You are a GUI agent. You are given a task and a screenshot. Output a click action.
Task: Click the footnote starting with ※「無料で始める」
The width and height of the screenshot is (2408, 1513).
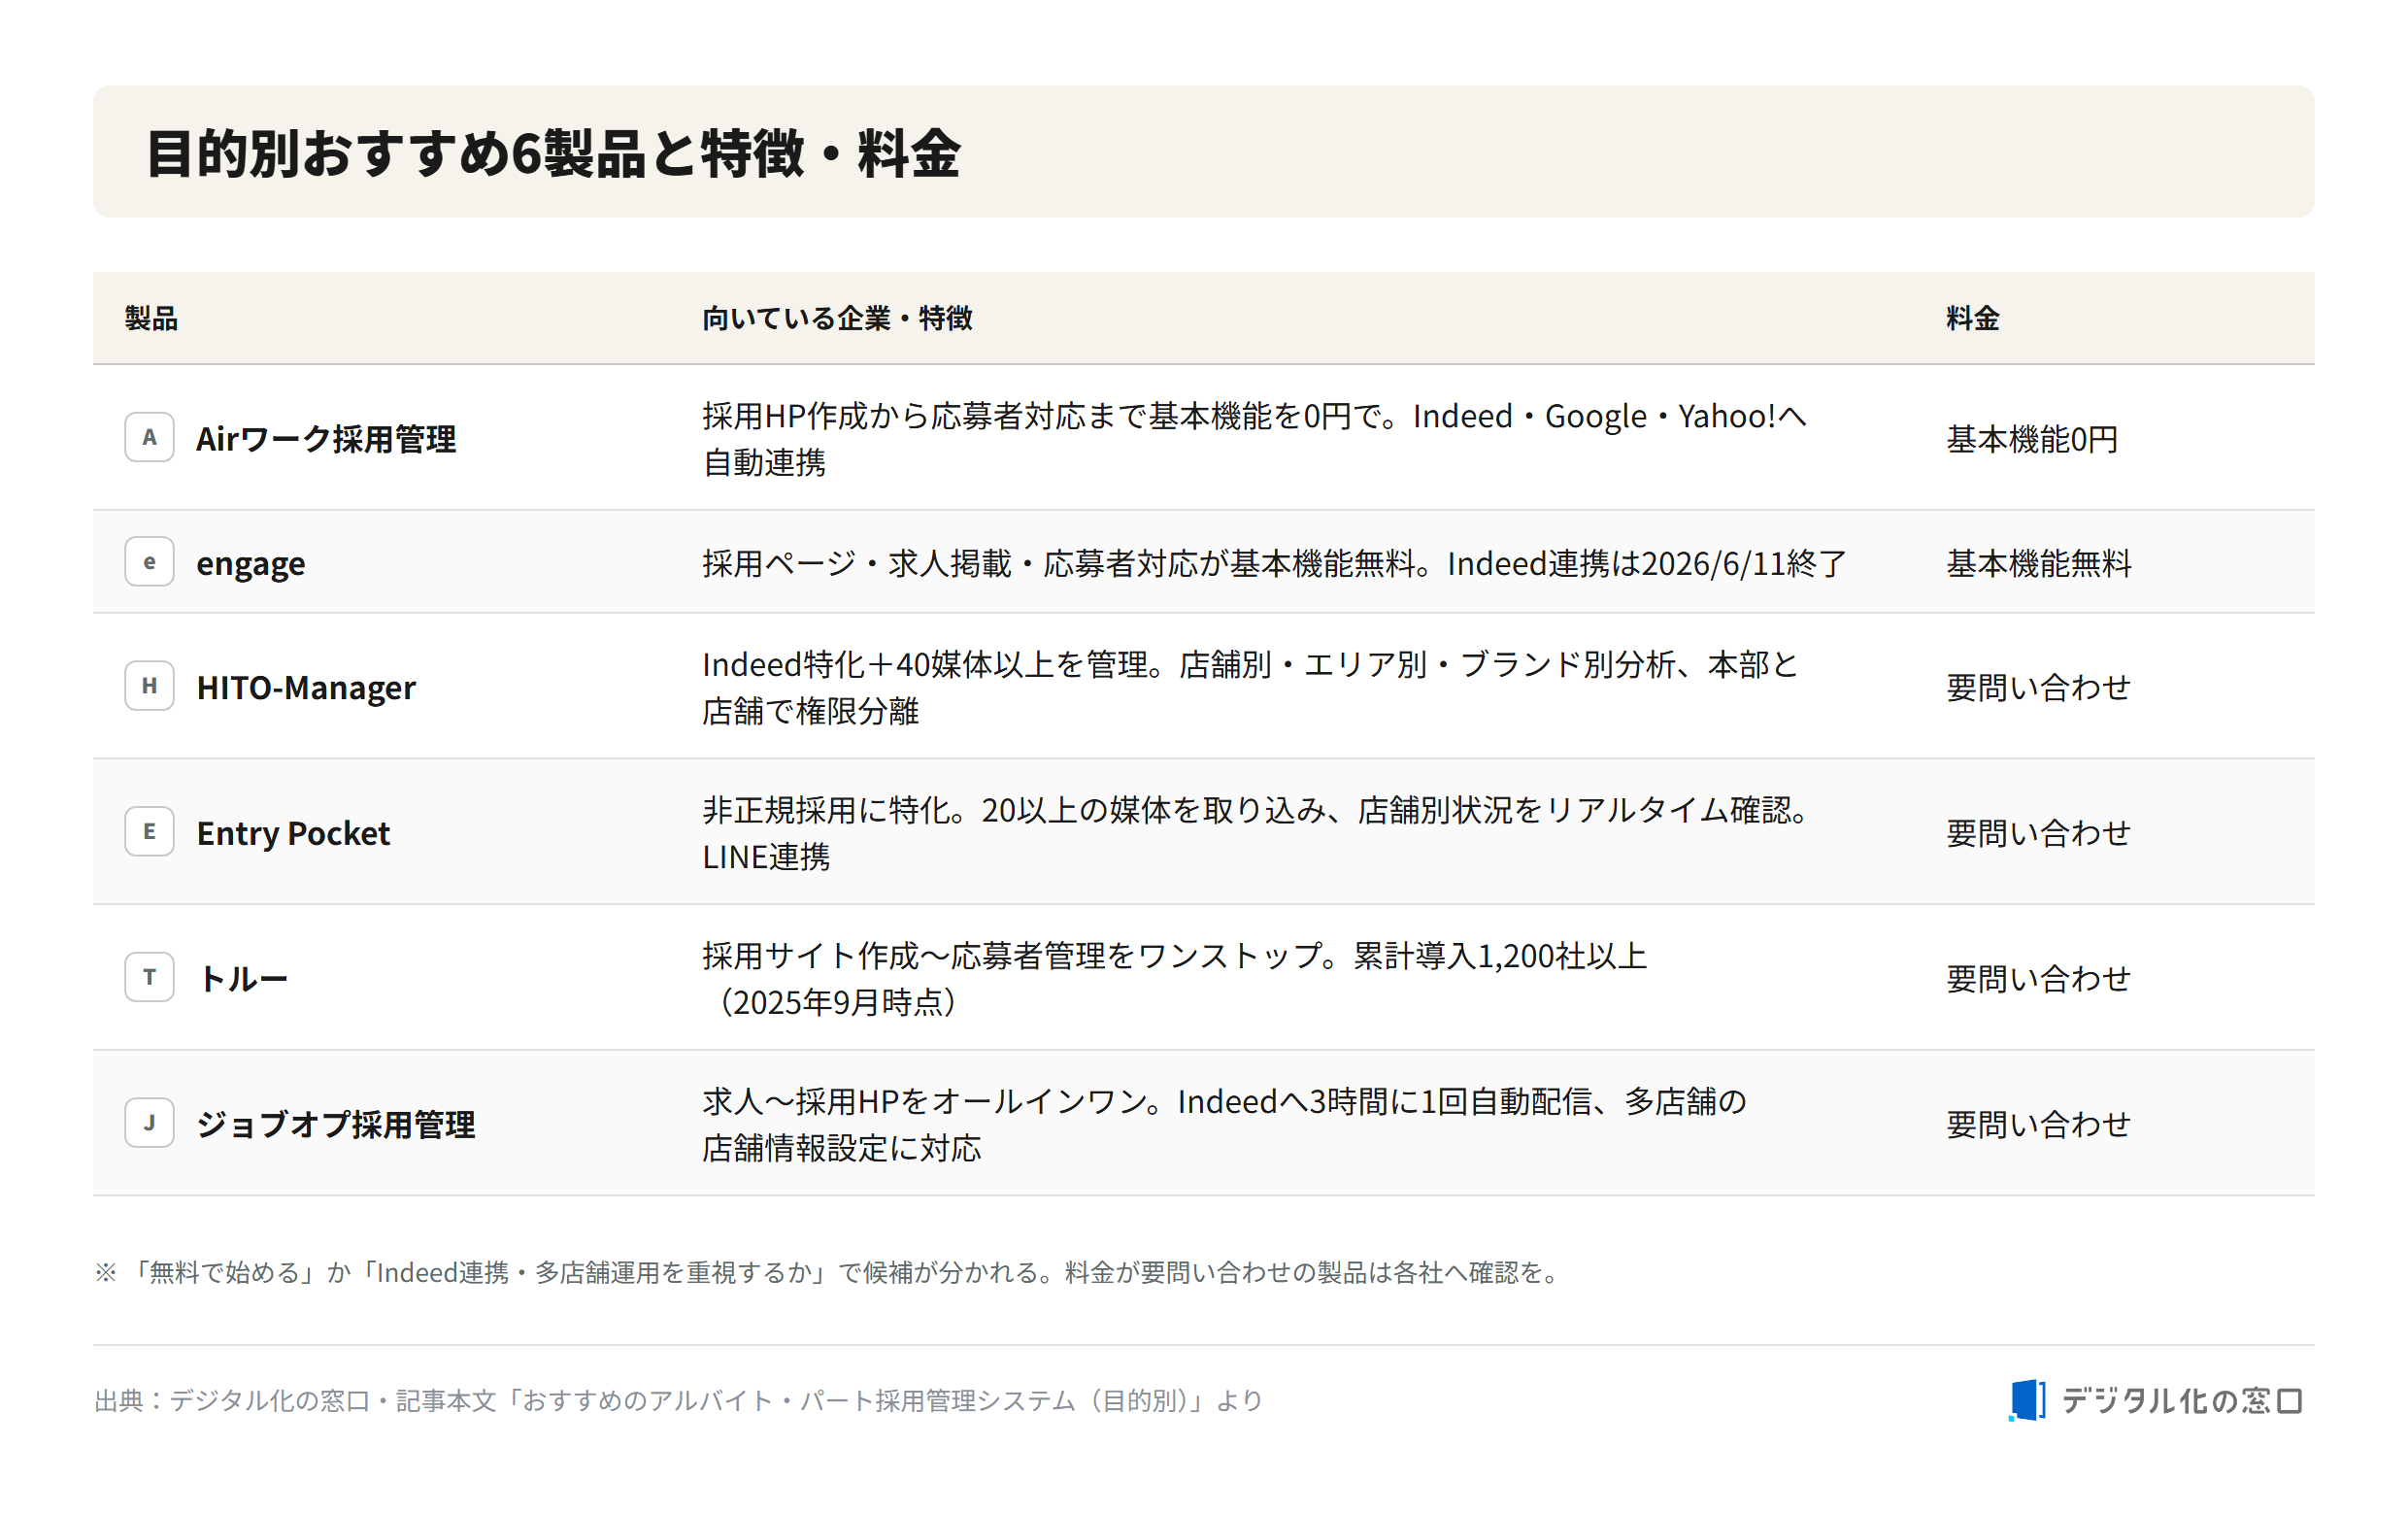coord(828,1272)
